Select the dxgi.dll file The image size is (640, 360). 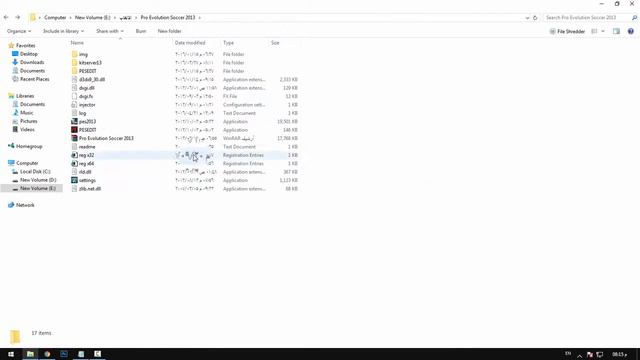click(x=83, y=88)
